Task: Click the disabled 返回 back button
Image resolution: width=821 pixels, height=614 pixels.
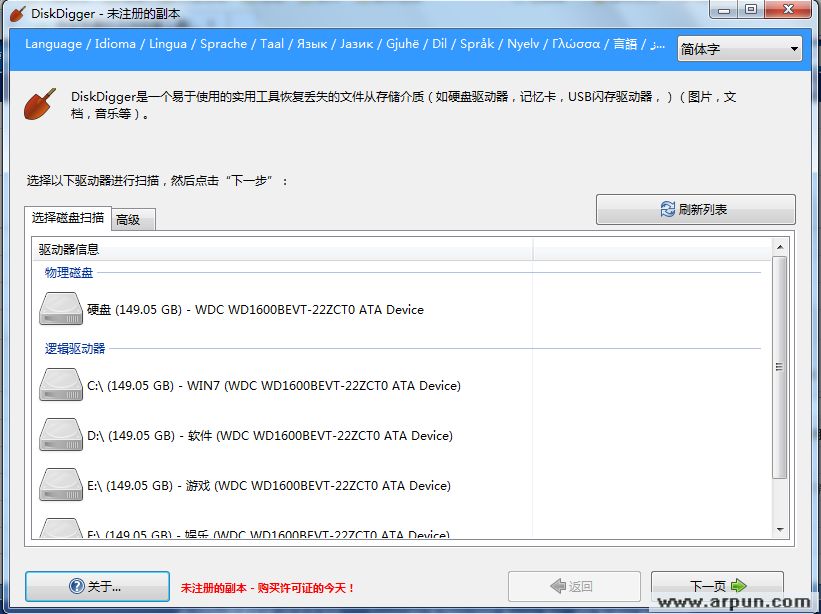Action: (574, 586)
